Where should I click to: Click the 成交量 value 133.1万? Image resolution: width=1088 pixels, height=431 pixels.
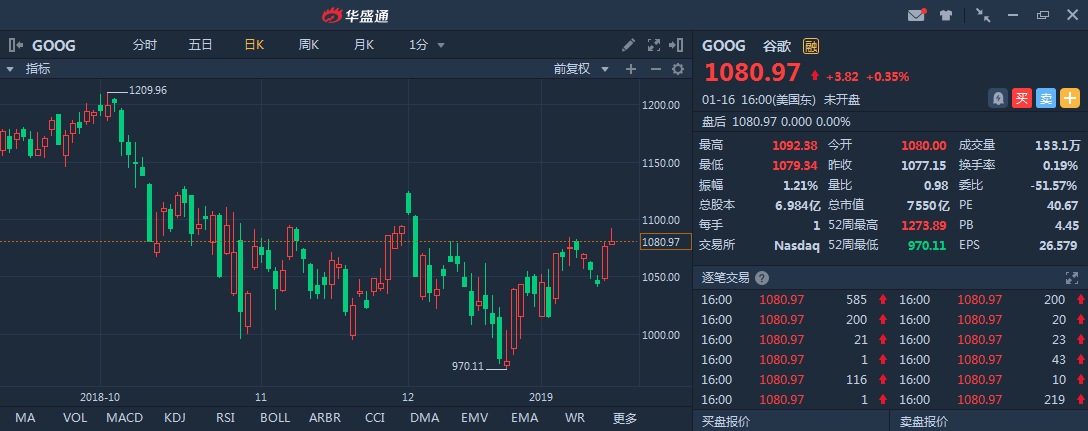1058,146
